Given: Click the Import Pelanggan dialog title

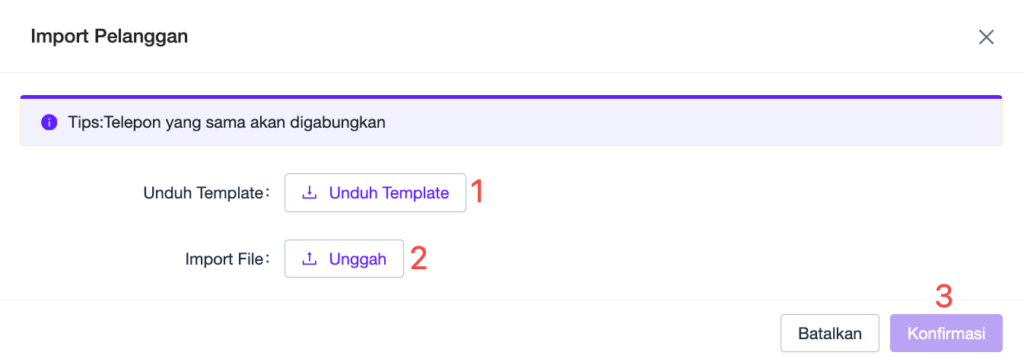Looking at the screenshot, I should [x=109, y=37].
